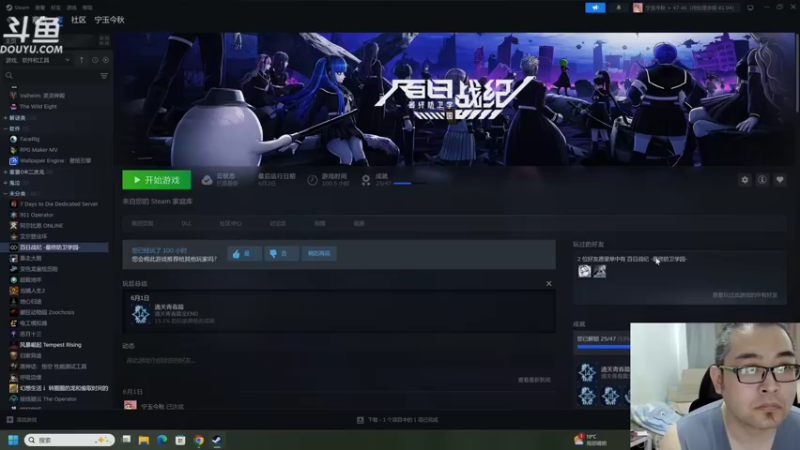Open Microsoft Edge from taskbar

click(162, 440)
